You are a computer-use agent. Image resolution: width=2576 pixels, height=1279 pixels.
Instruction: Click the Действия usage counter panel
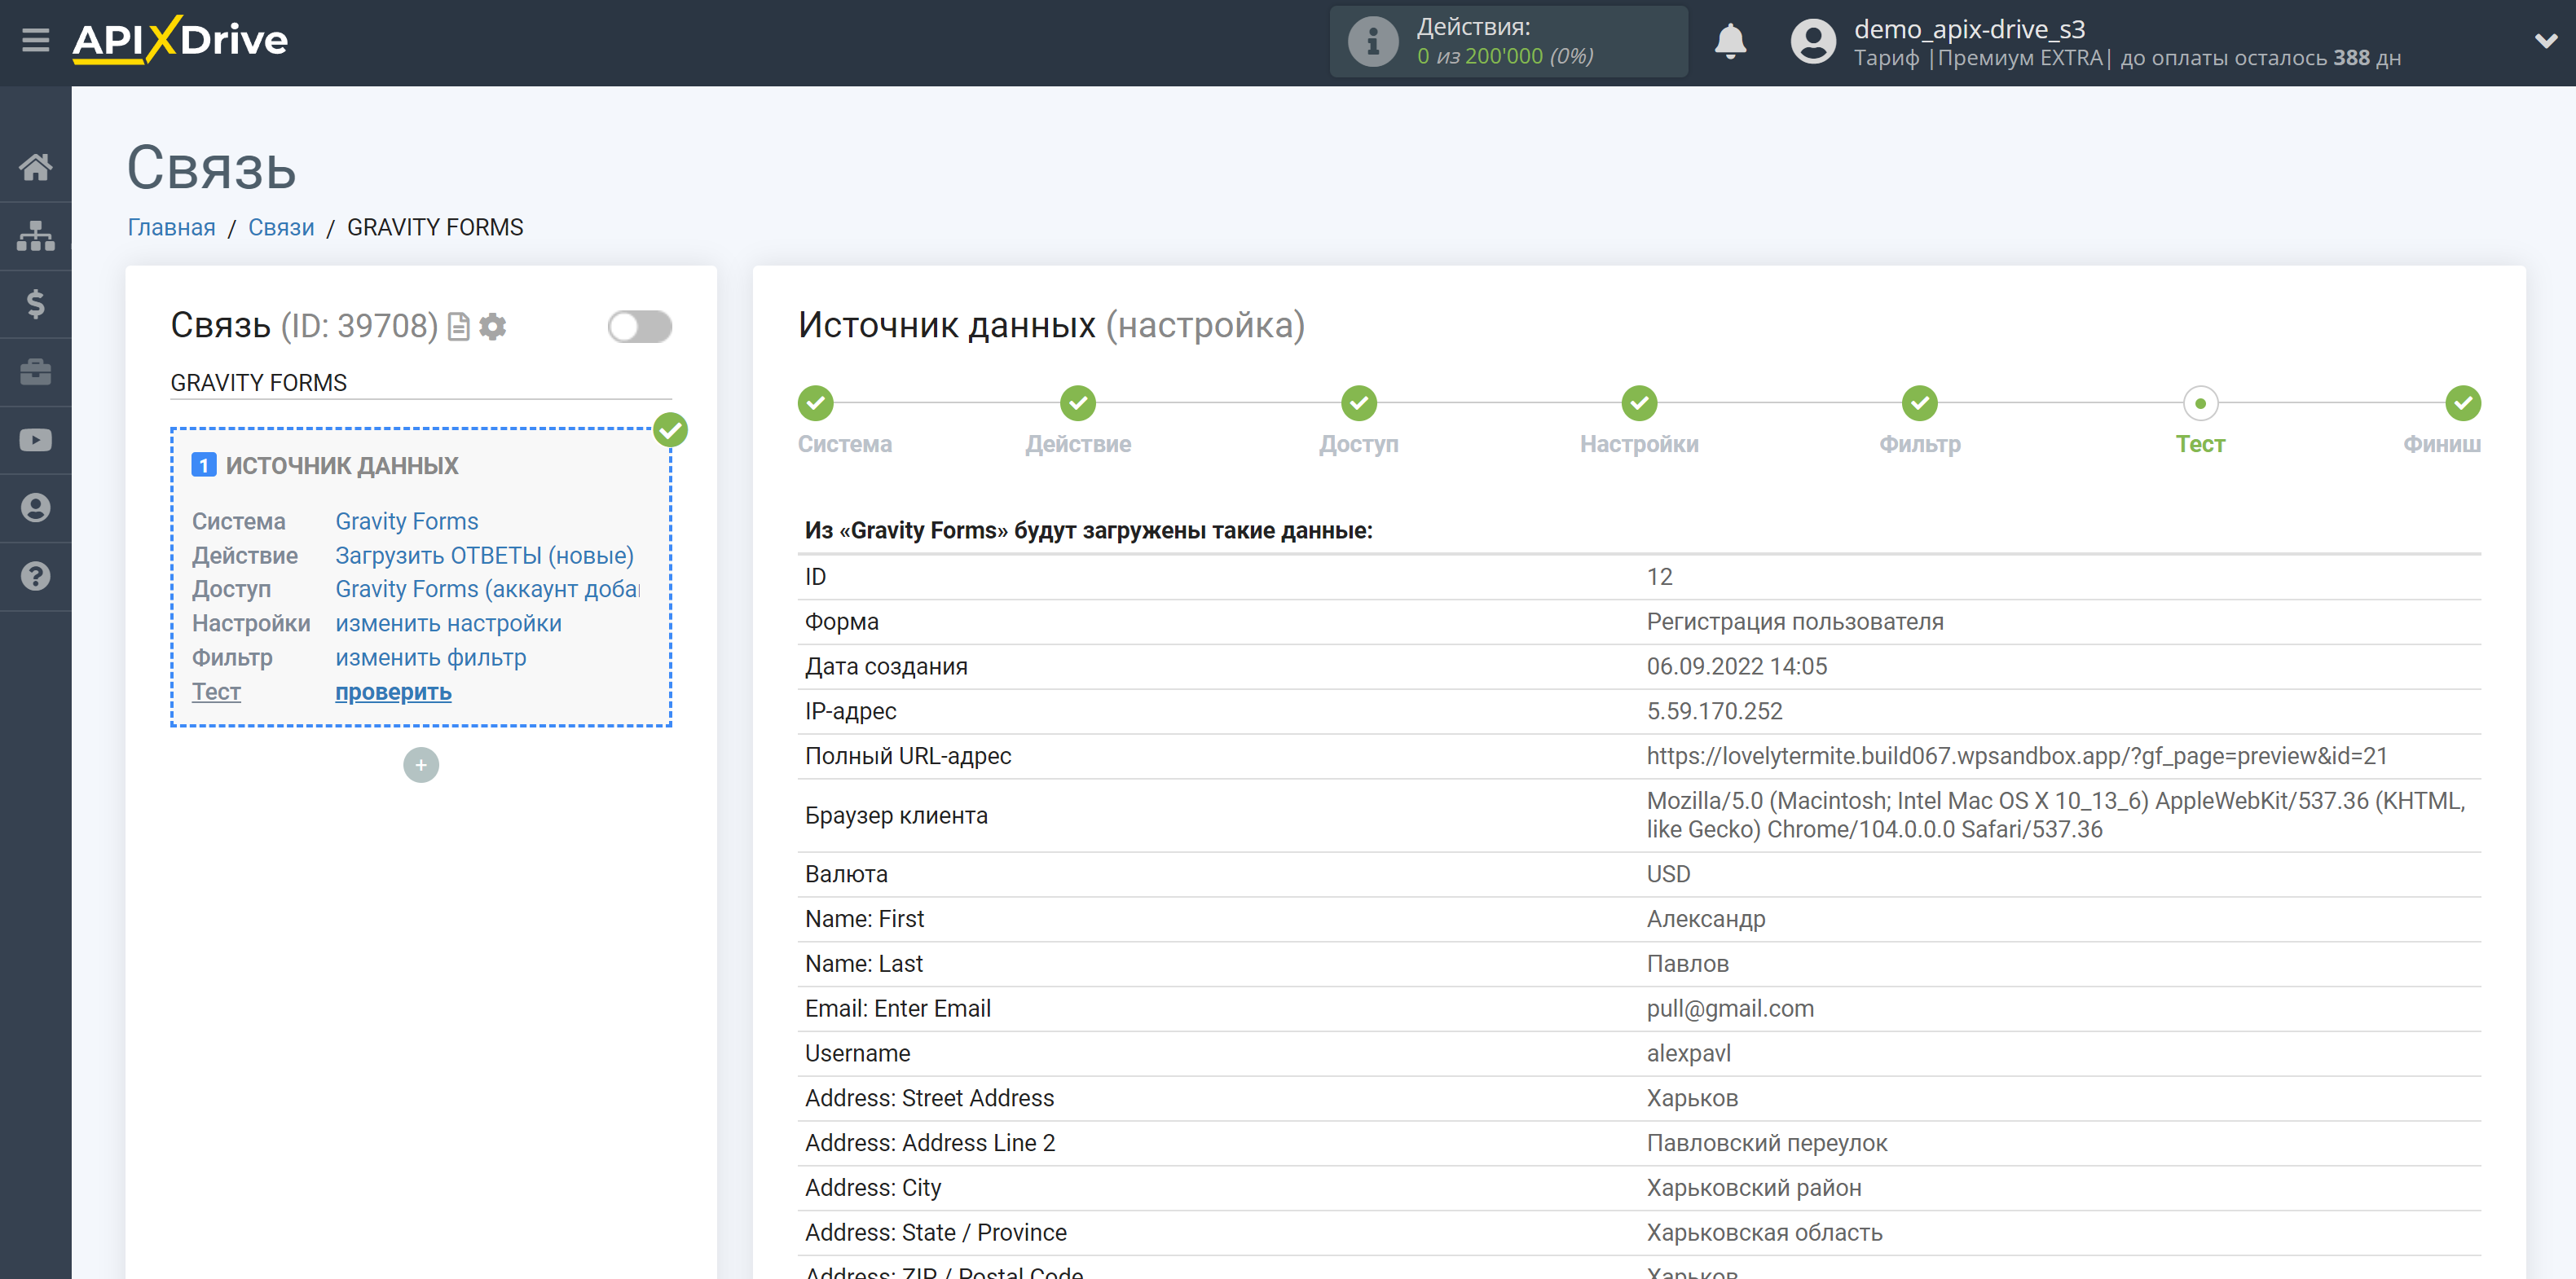pyautogui.click(x=1508, y=42)
